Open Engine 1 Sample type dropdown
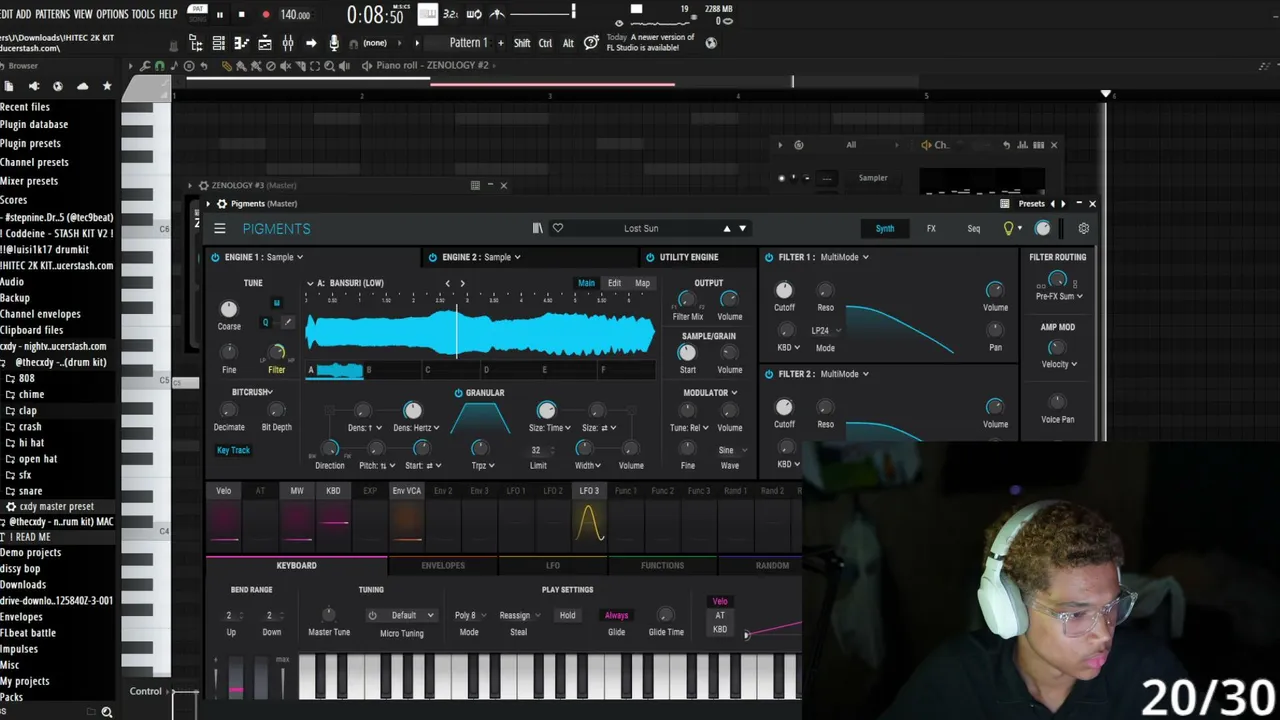Image resolution: width=1280 pixels, height=720 pixels. coord(285,258)
